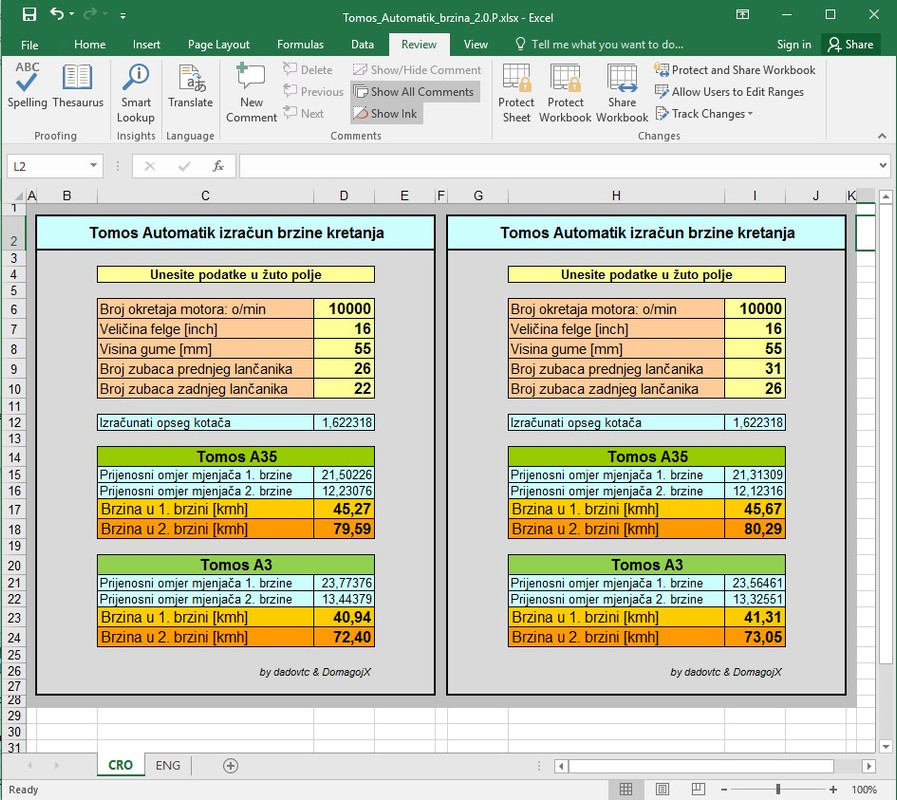Click the Translate language tool
Screen dimensions: 897x800
pyautogui.click(x=190, y=85)
